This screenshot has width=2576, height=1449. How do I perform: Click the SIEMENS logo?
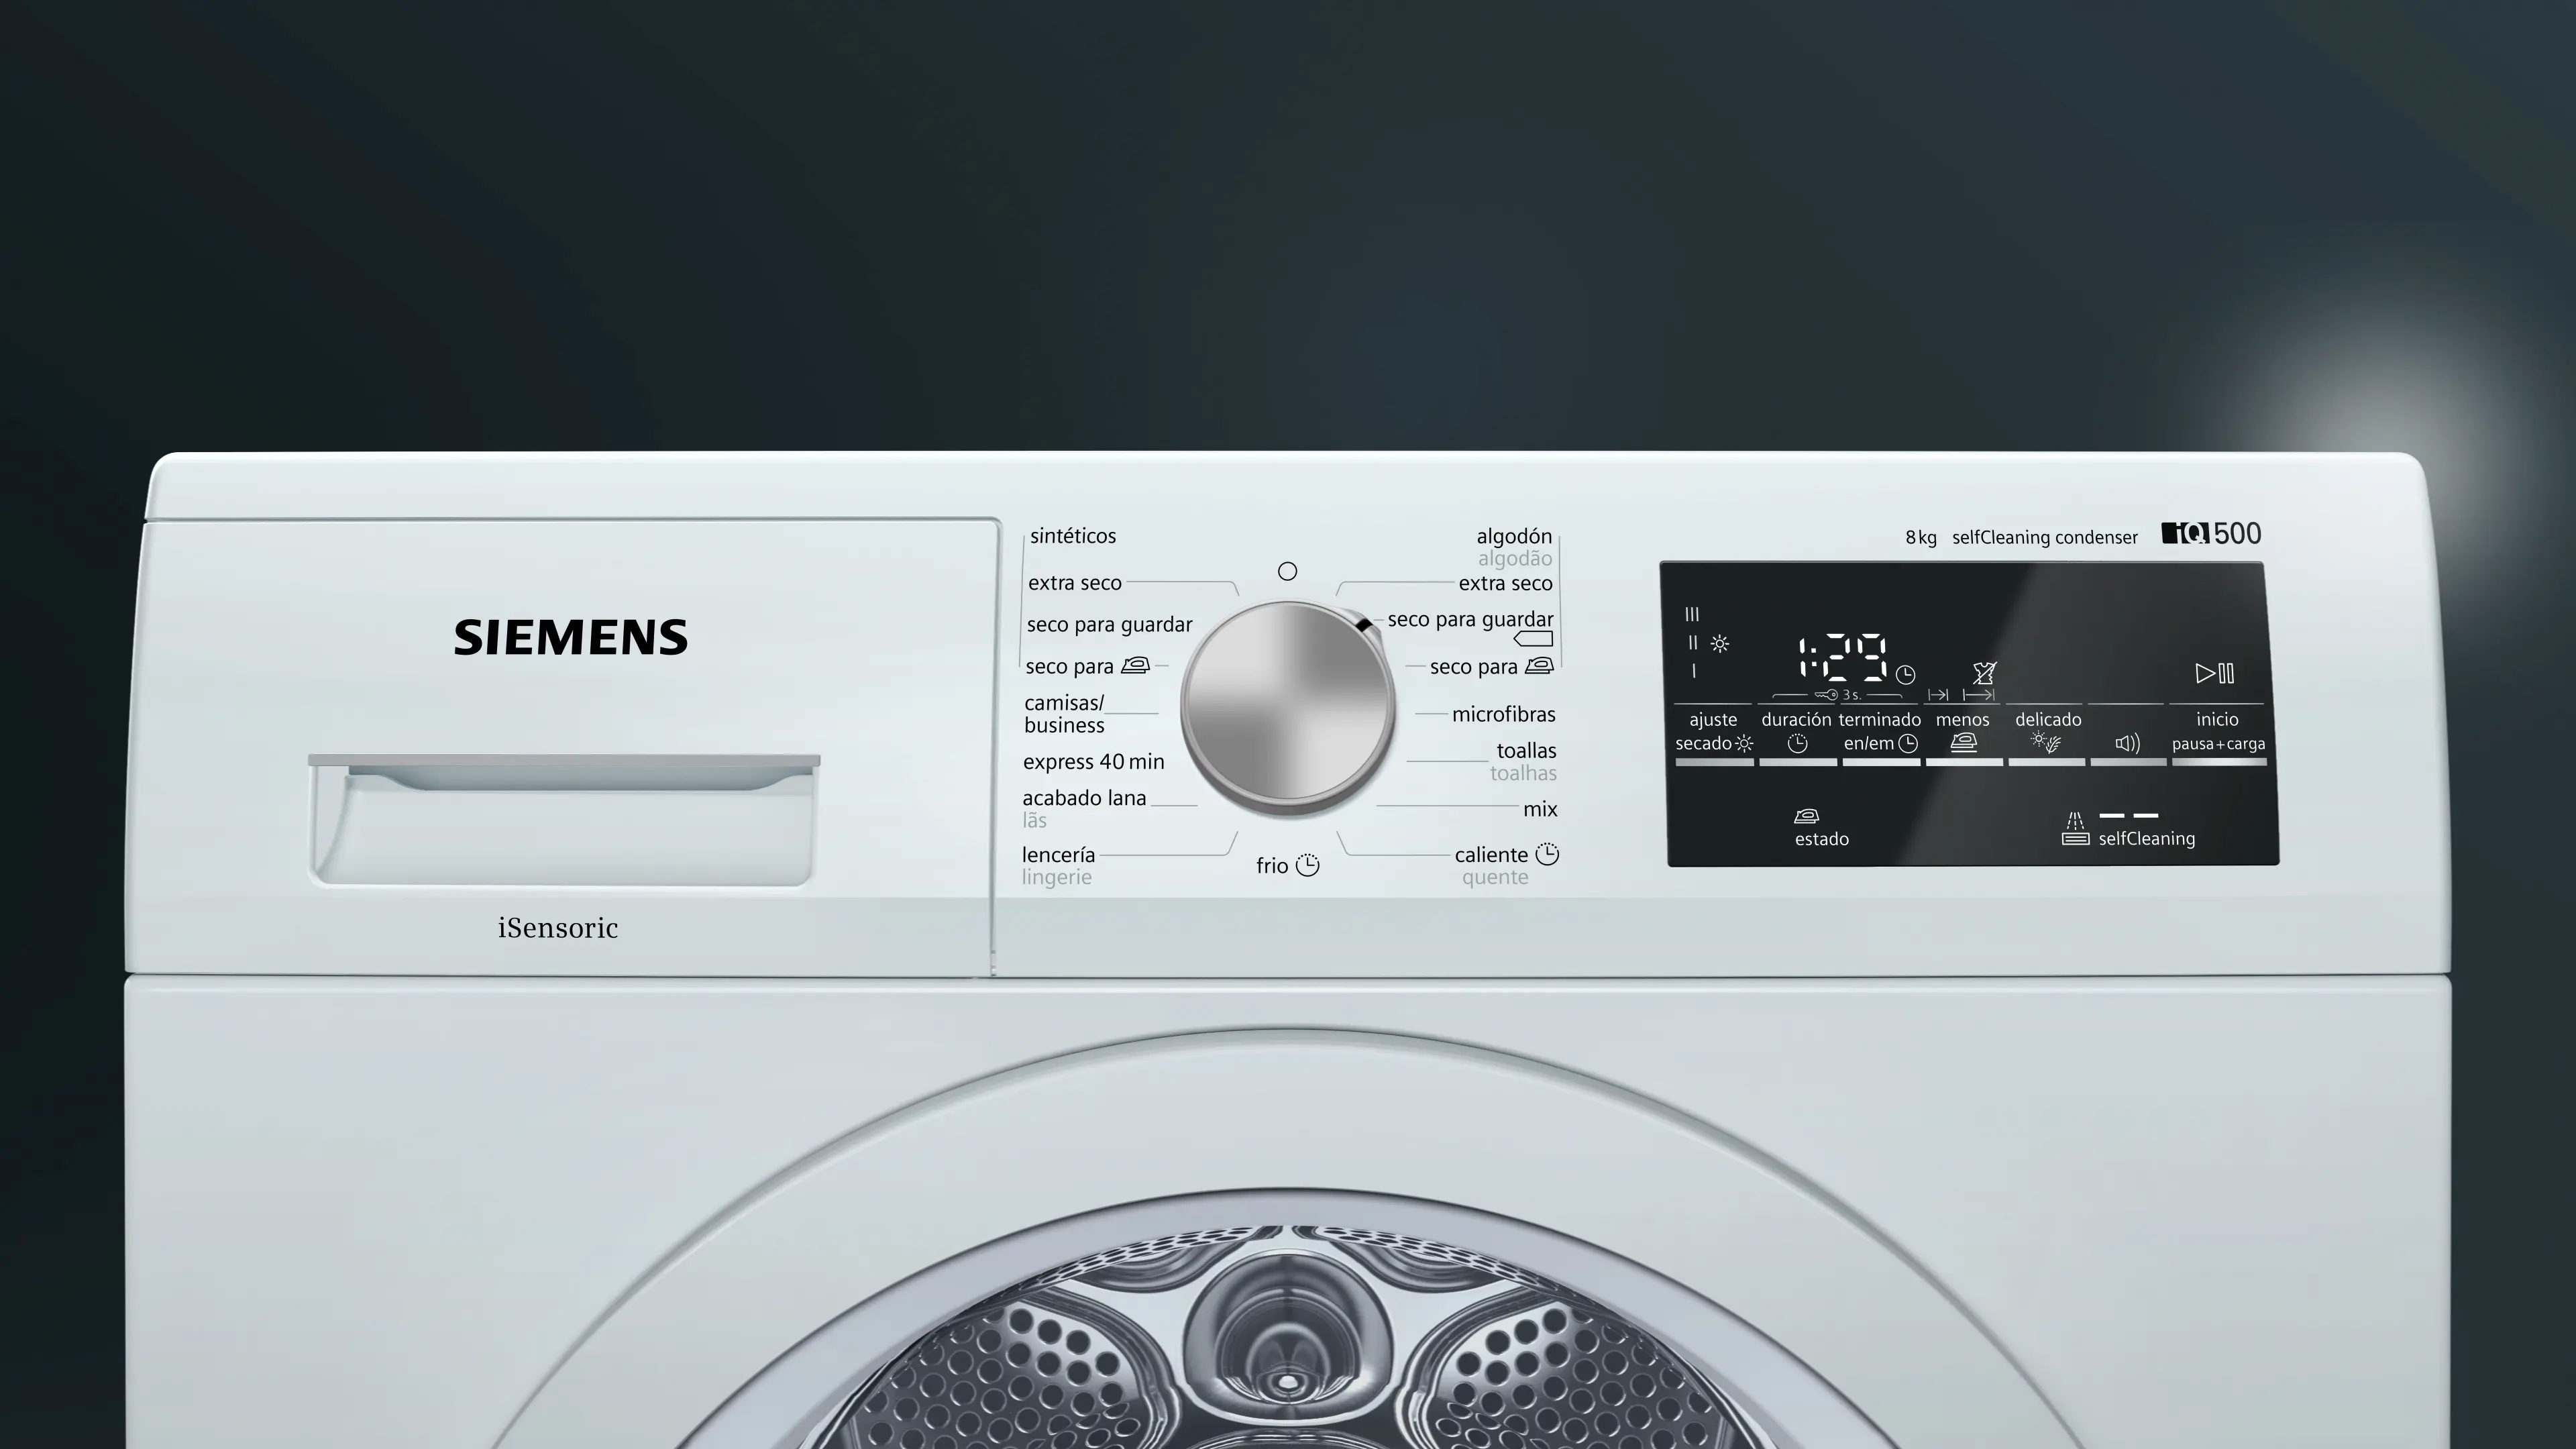(x=570, y=638)
